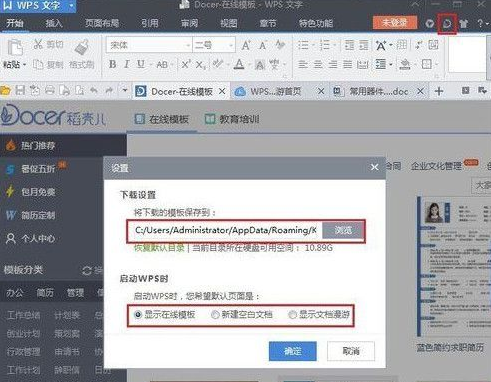Select 包月免费 in Docer sidebar

click(38, 192)
